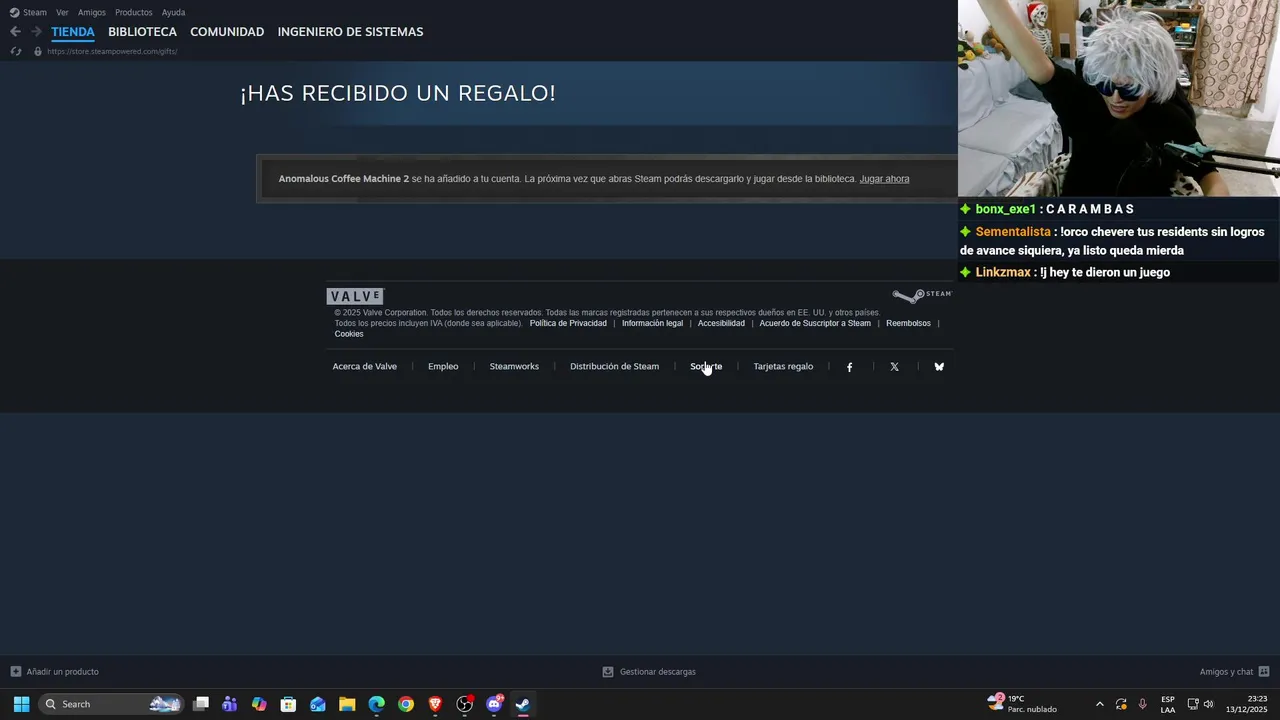Click the sync update icon in tray
This screenshot has height=720, width=1280.
tap(1121, 704)
